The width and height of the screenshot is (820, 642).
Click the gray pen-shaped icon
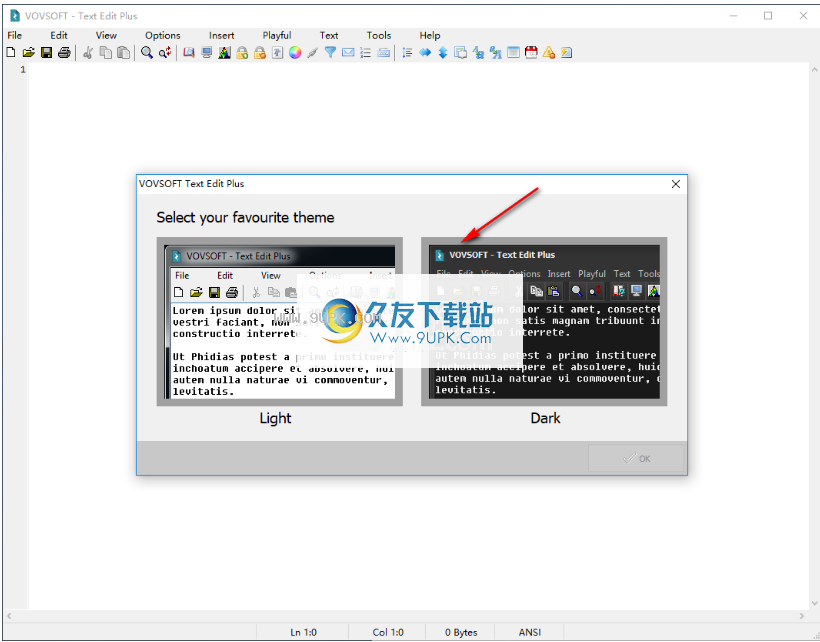point(313,52)
